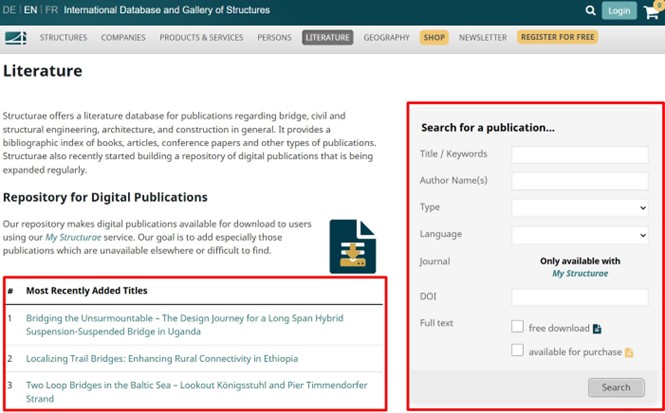The height and width of the screenshot is (413, 665).
Task: Open the Structures menu
Action: (63, 38)
